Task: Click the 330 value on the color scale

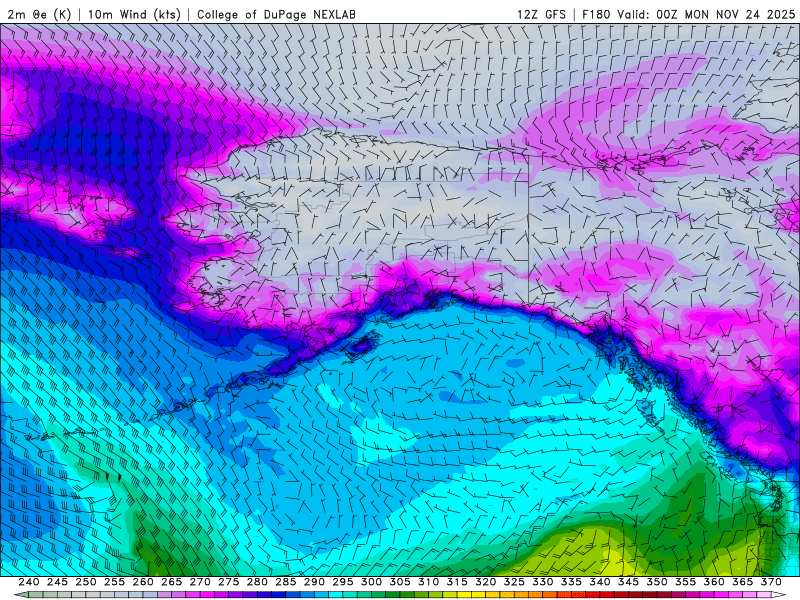Action: tap(543, 582)
